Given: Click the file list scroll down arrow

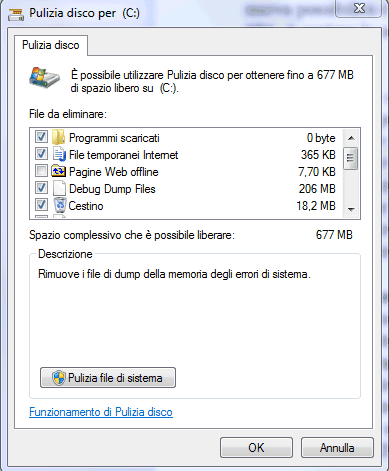Looking at the screenshot, I should click(x=351, y=209).
